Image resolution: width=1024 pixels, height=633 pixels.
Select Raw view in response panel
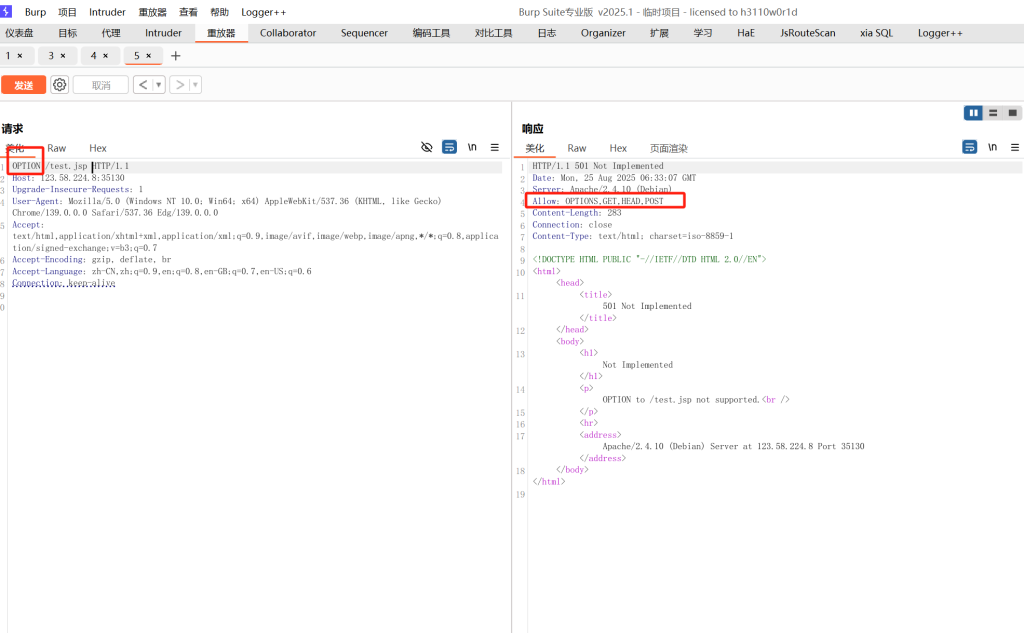pos(577,148)
